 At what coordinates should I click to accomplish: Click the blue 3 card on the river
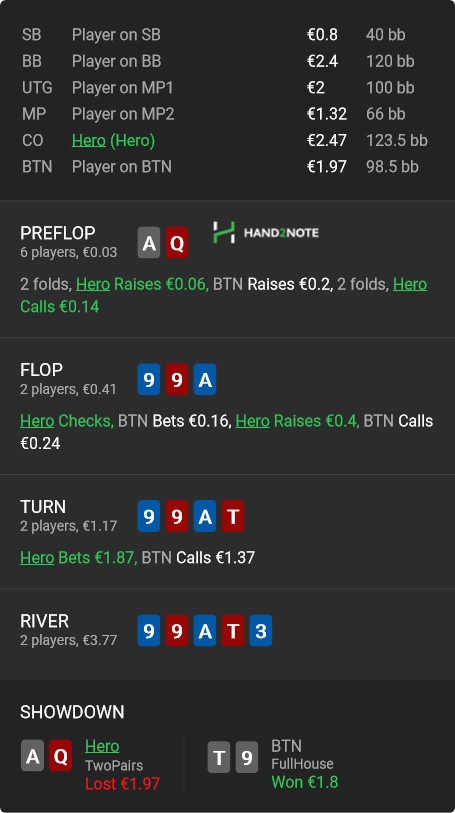[261, 630]
